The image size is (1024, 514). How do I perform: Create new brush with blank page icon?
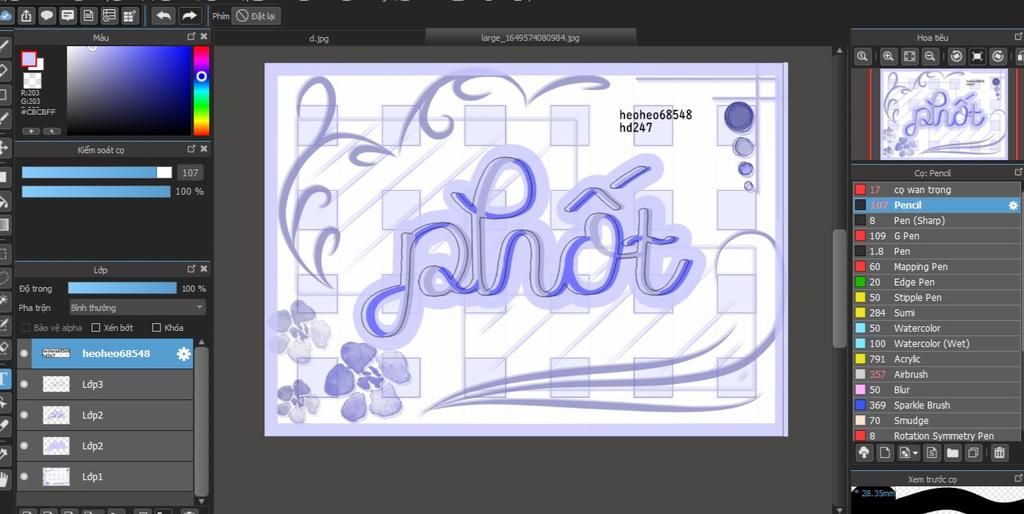[884, 453]
